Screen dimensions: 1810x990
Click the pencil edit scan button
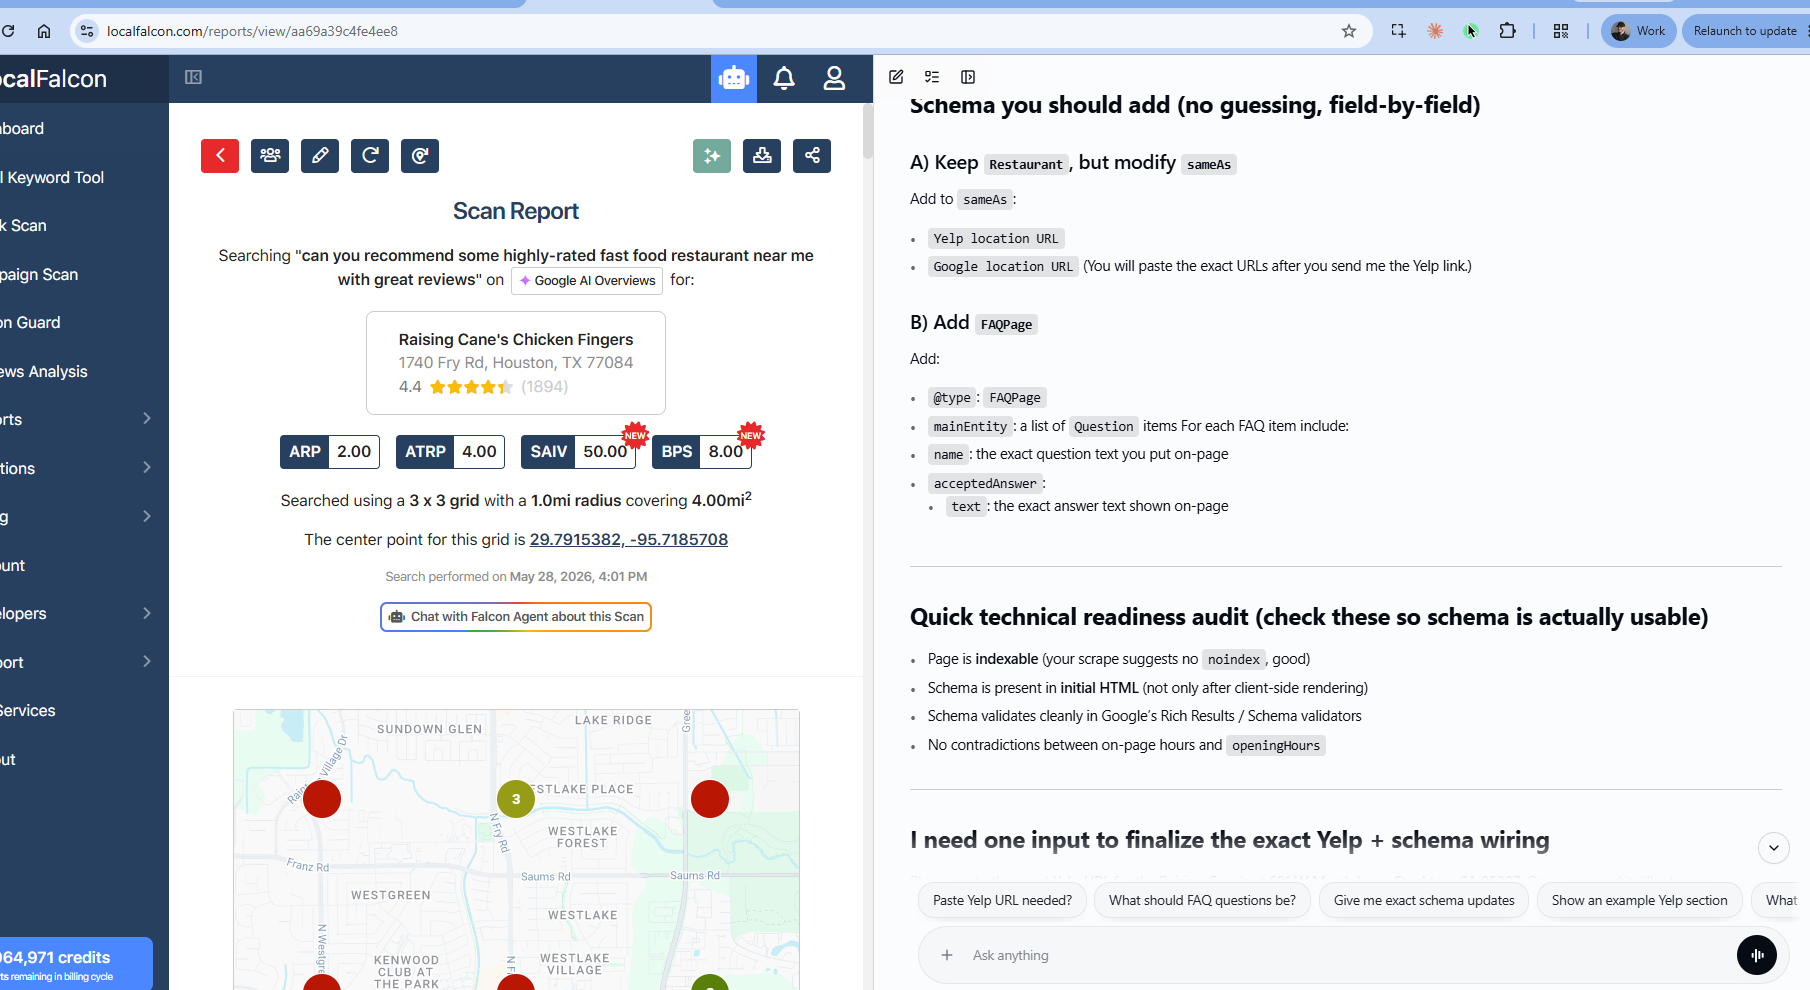tap(320, 156)
